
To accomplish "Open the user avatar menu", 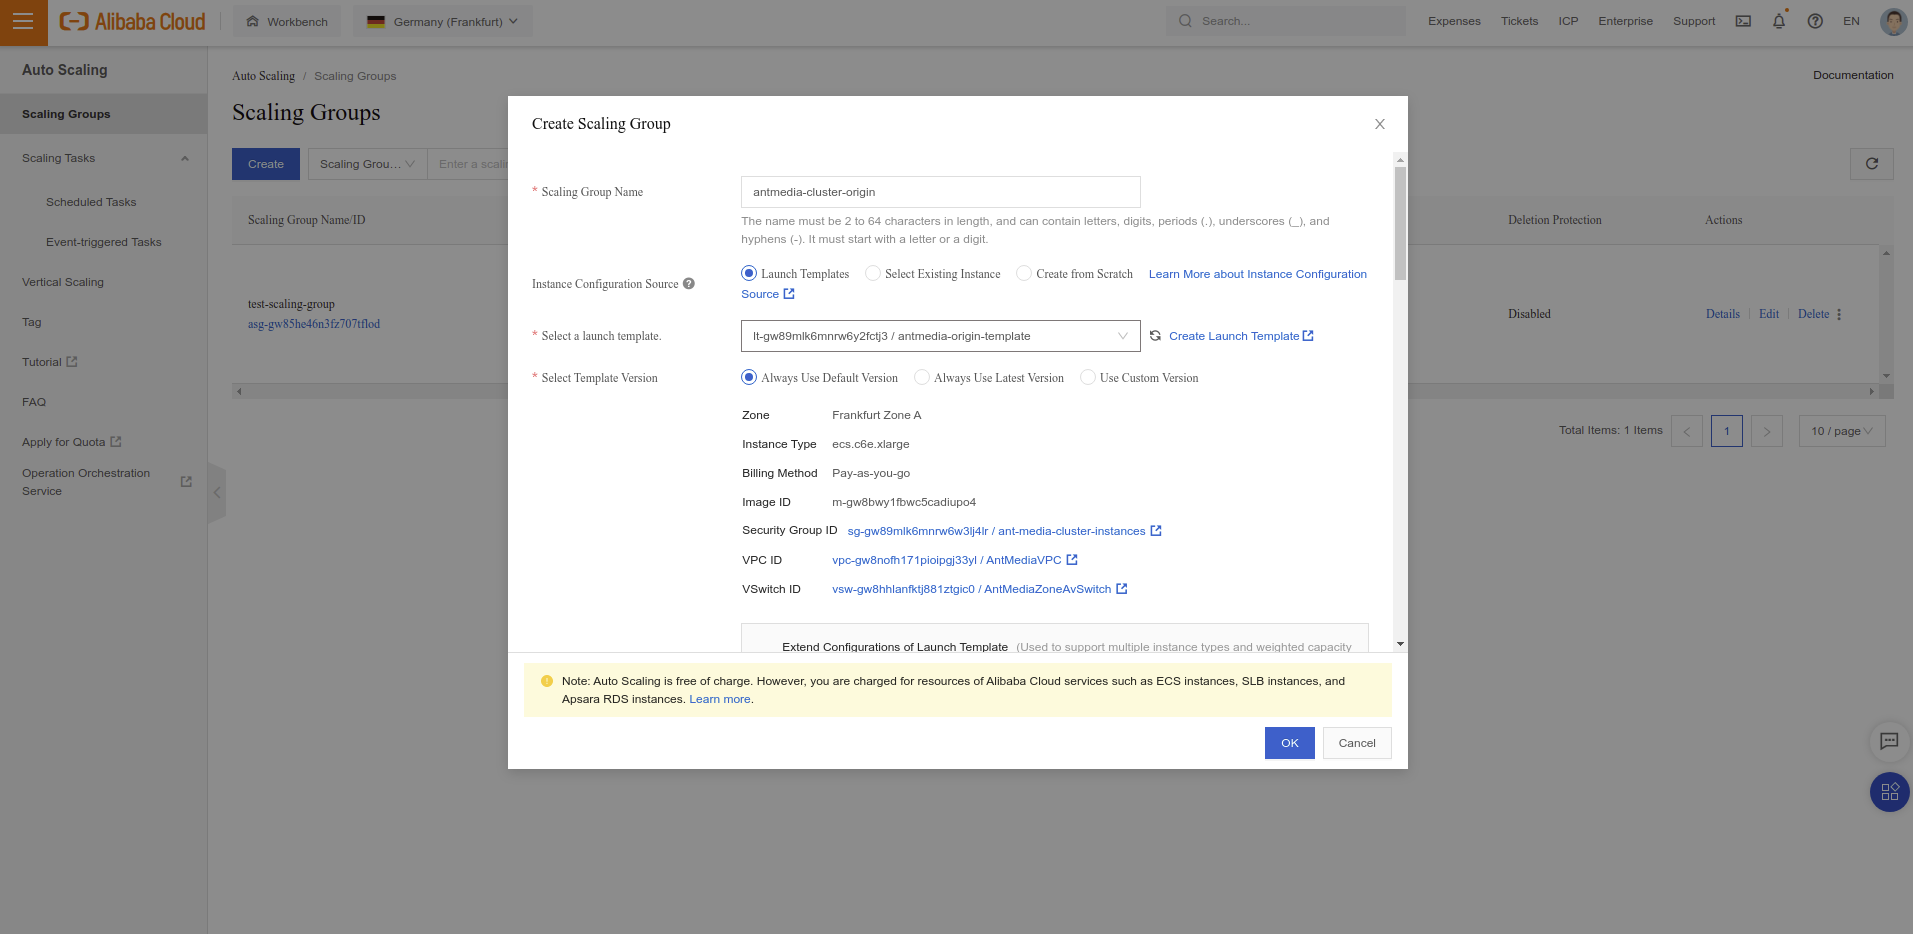I will coord(1893,21).
